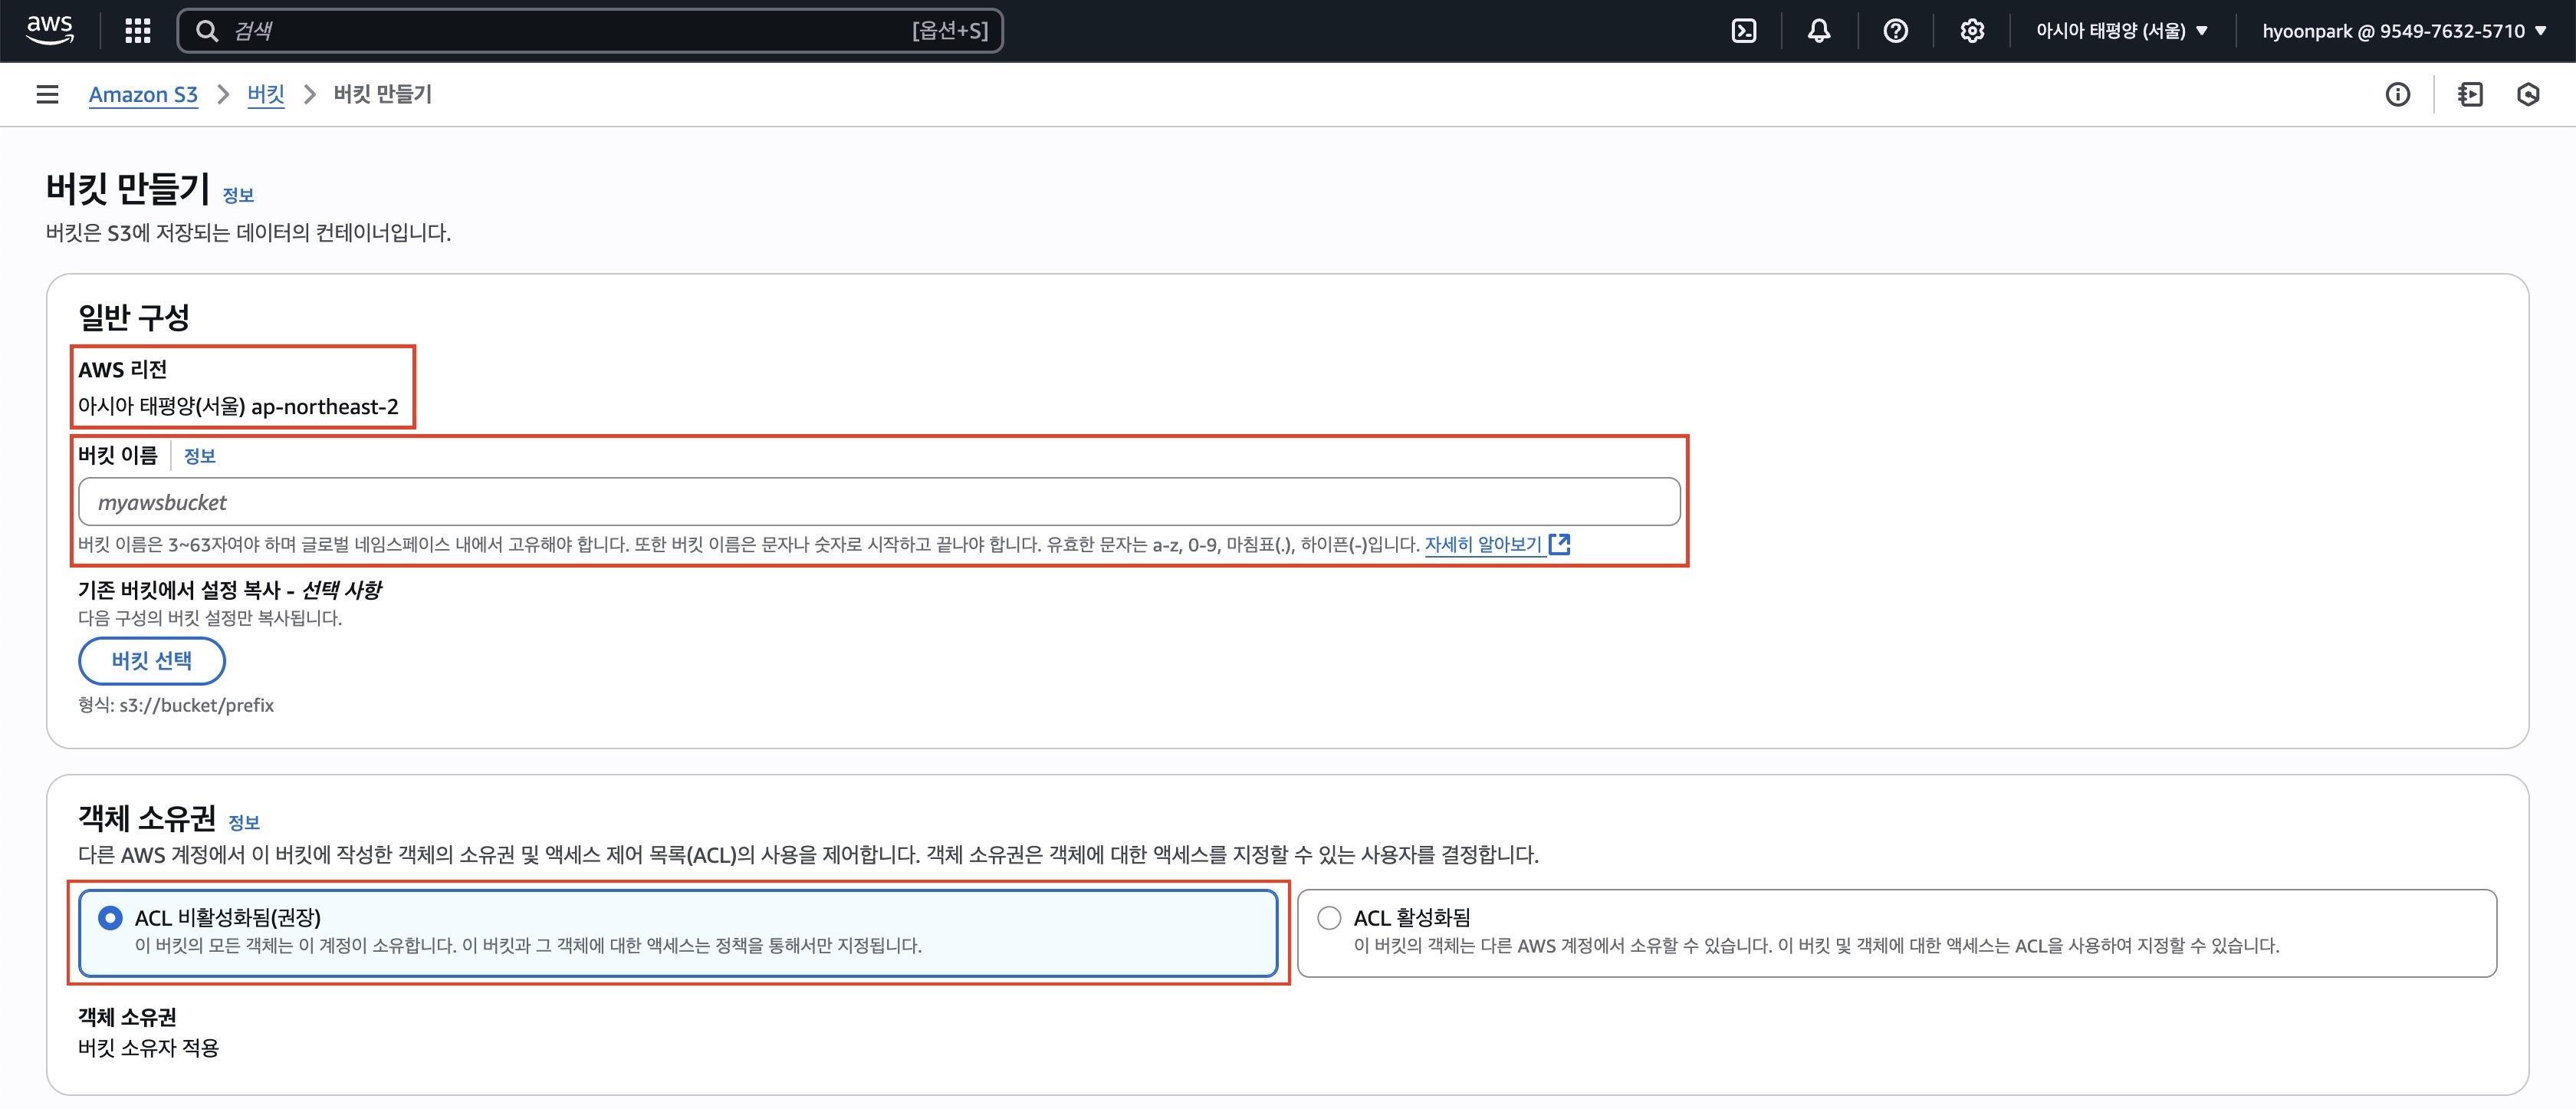Open the services grid menu icon
The height and width of the screenshot is (1109, 2576).
point(138,31)
